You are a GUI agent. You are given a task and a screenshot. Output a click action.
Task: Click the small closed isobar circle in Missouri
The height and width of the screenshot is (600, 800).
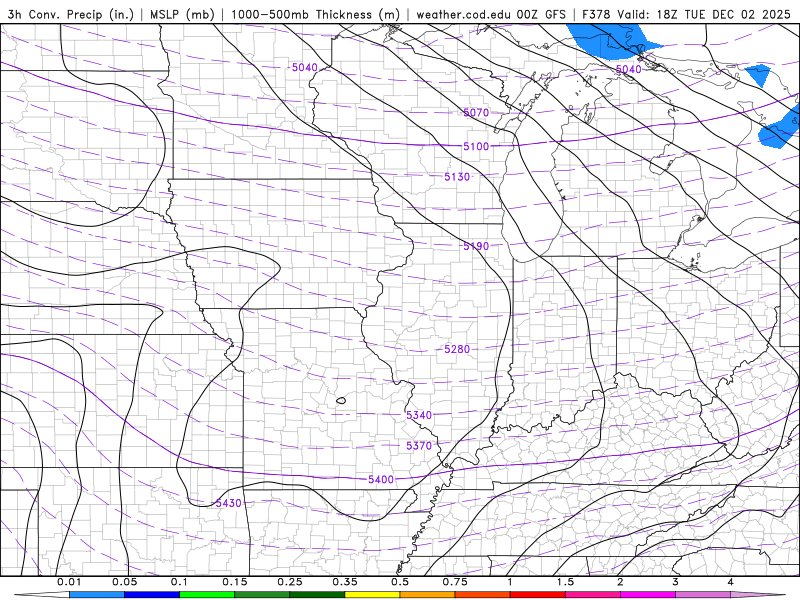point(341,401)
